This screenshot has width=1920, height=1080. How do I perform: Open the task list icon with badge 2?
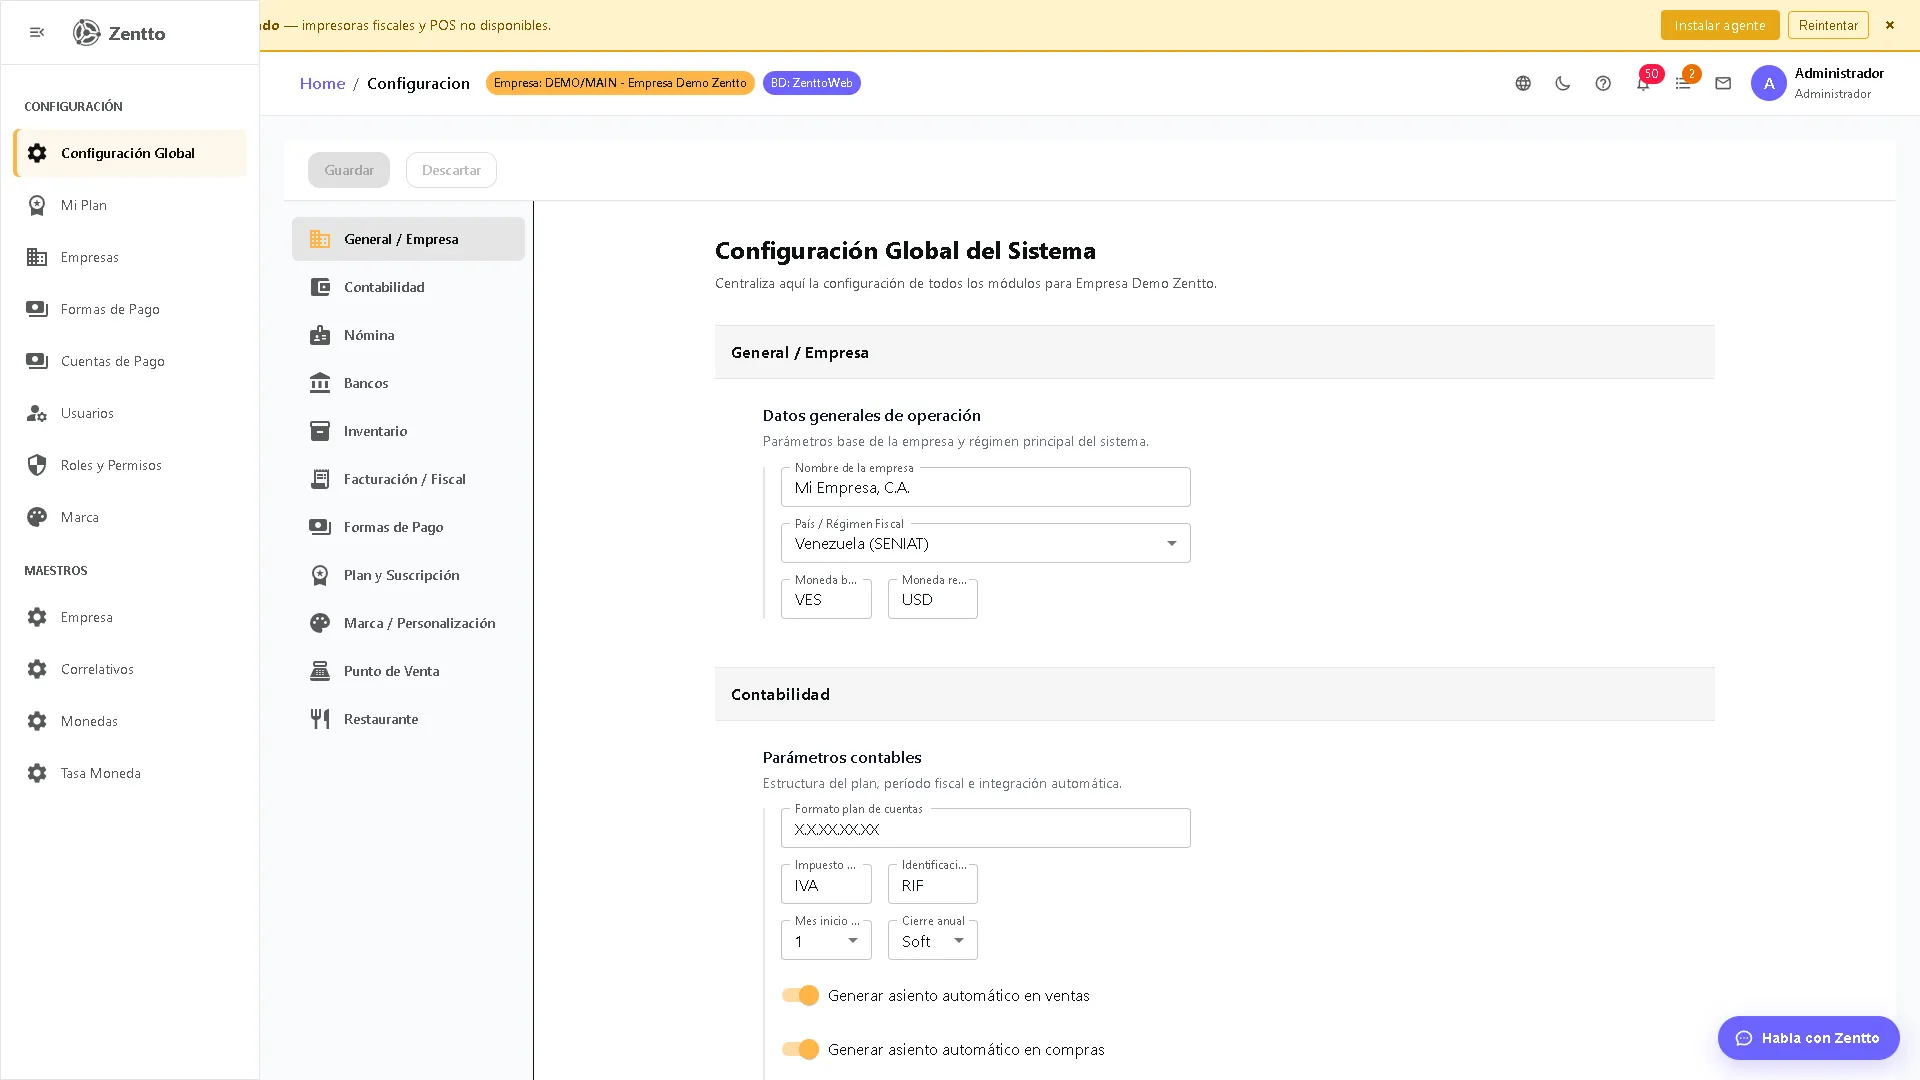(x=1683, y=83)
